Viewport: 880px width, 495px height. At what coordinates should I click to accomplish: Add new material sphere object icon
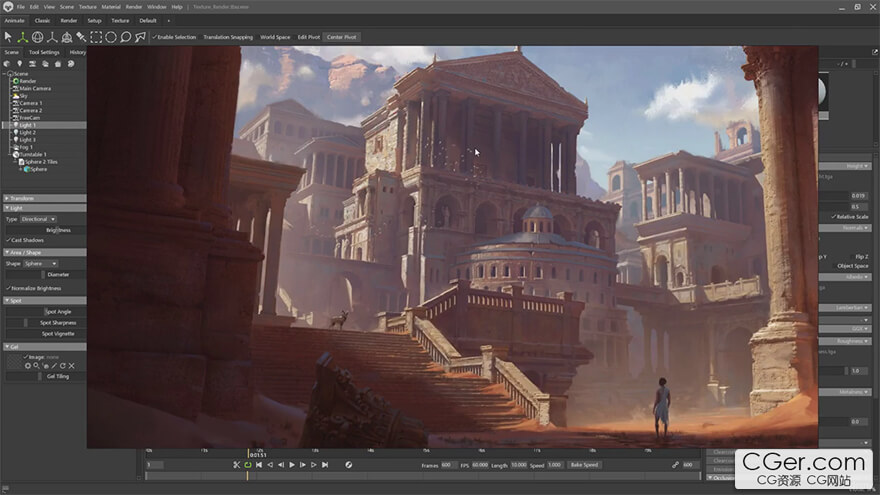[7, 64]
